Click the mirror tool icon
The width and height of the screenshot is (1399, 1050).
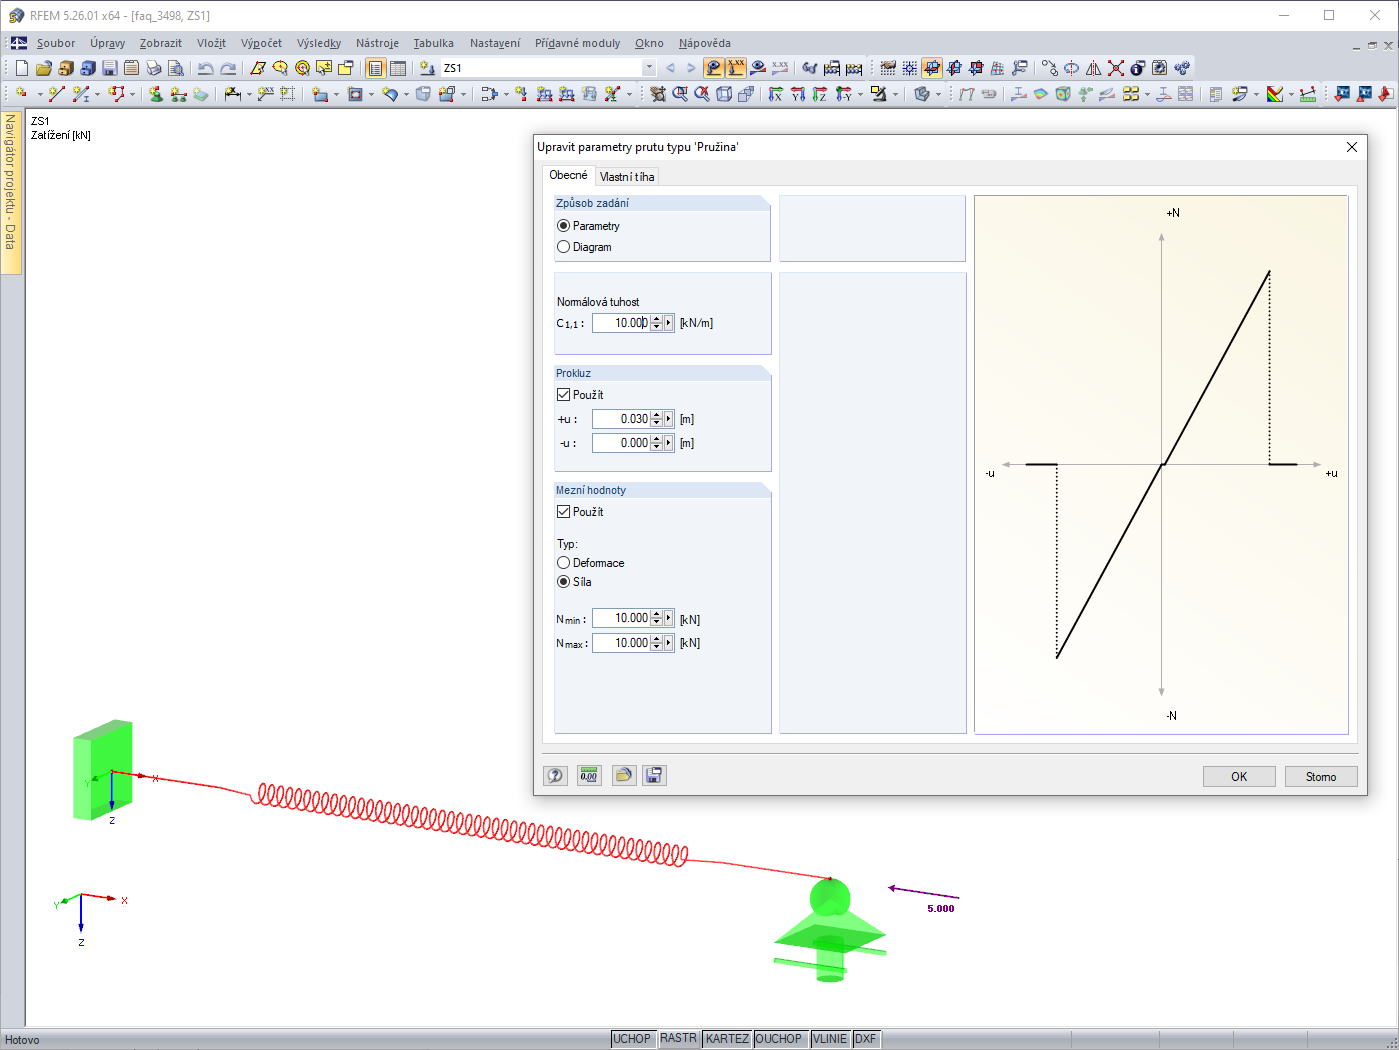1094,68
